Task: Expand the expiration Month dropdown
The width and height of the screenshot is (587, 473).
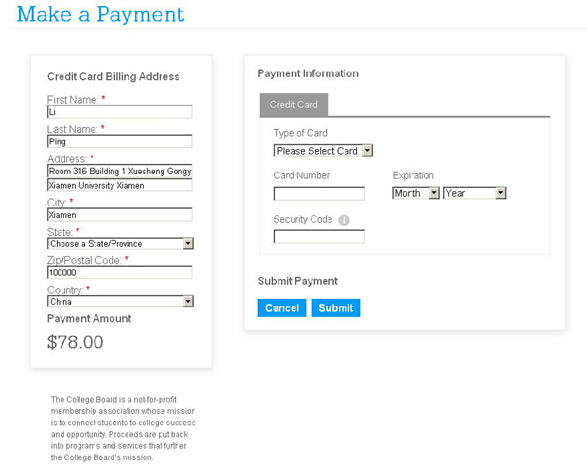Action: [x=416, y=193]
